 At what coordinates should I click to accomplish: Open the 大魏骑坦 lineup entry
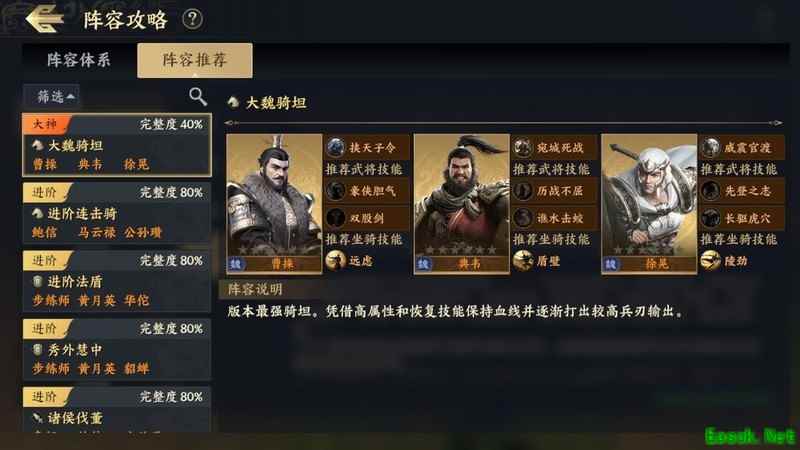click(x=117, y=145)
